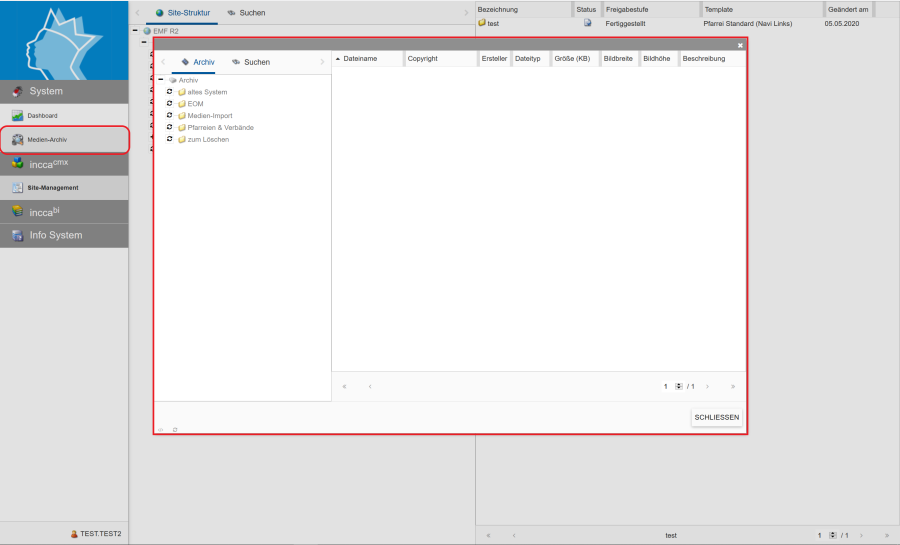Viewport: 900px width, 545px height.
Task: Click the zum Löschen folder icon
Action: click(182, 140)
